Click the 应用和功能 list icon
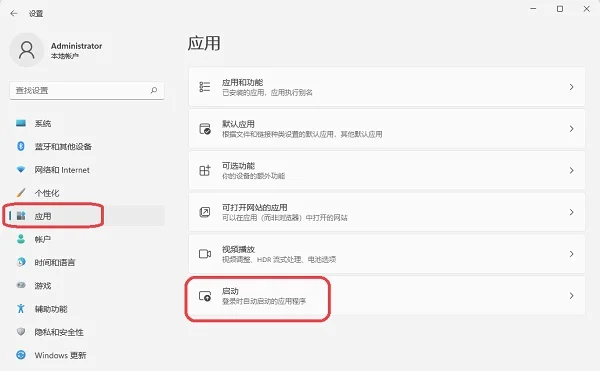The height and width of the screenshot is (371, 600). pyautogui.click(x=205, y=87)
